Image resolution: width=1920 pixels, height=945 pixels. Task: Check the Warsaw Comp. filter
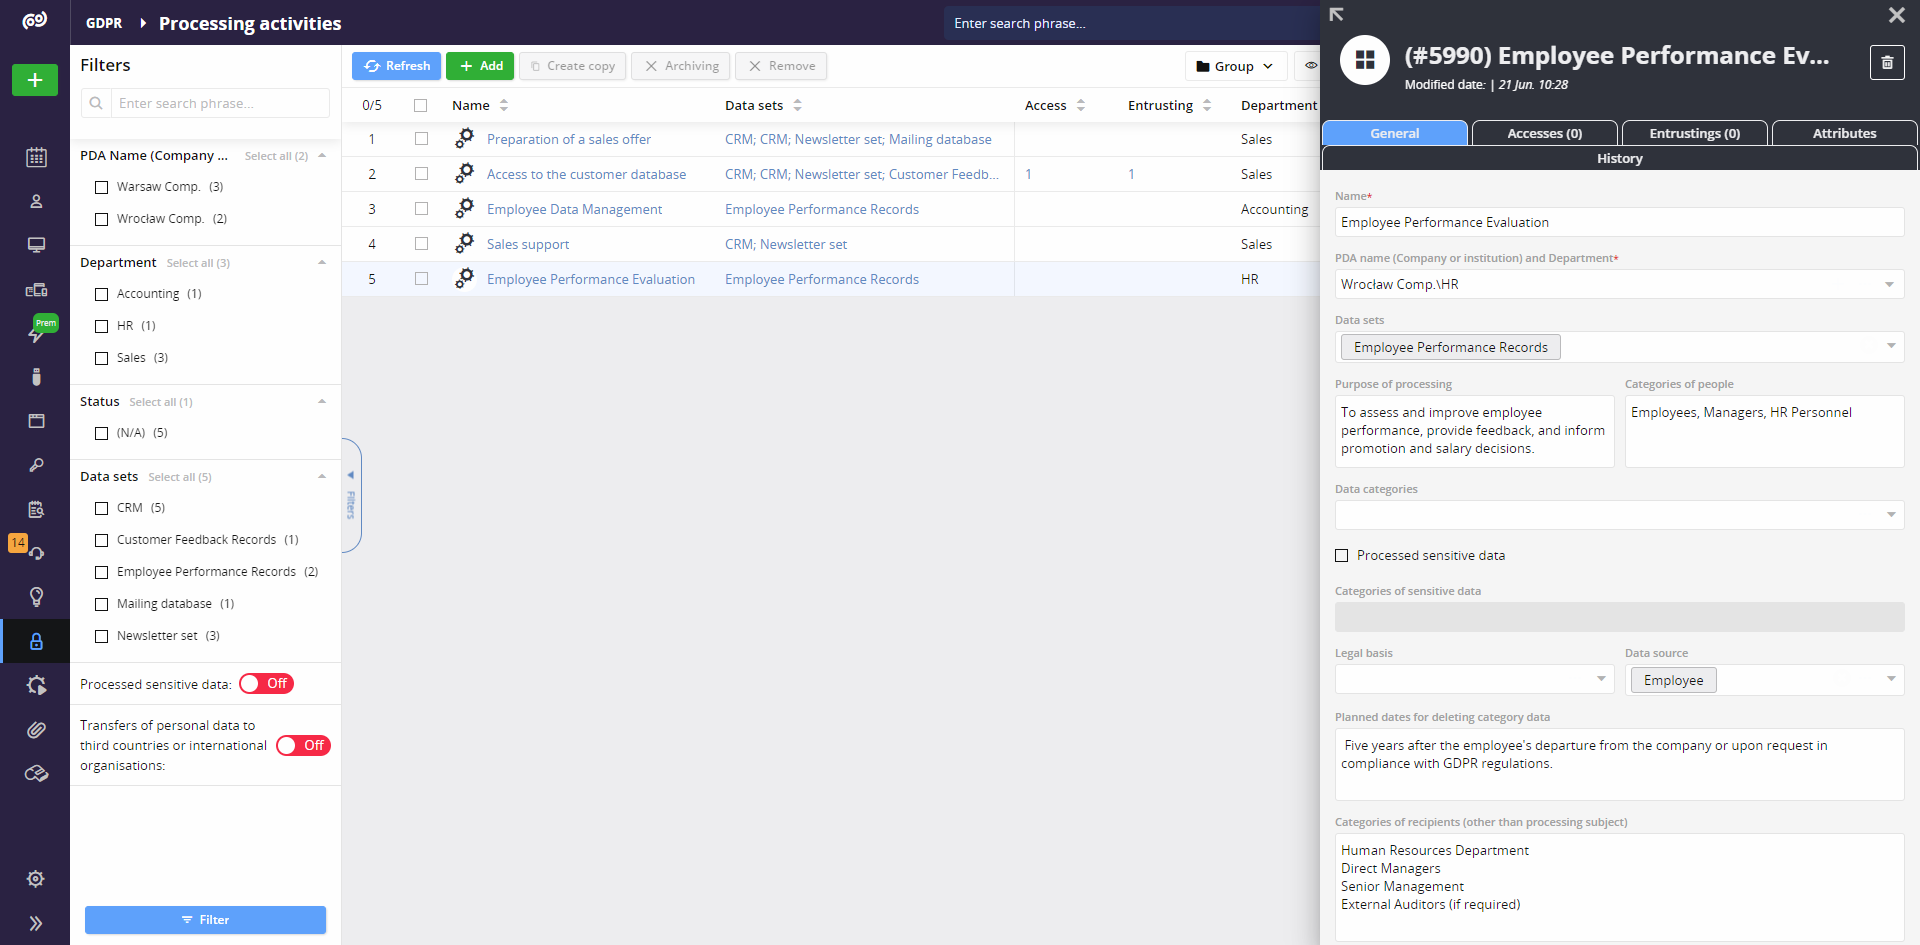click(101, 187)
